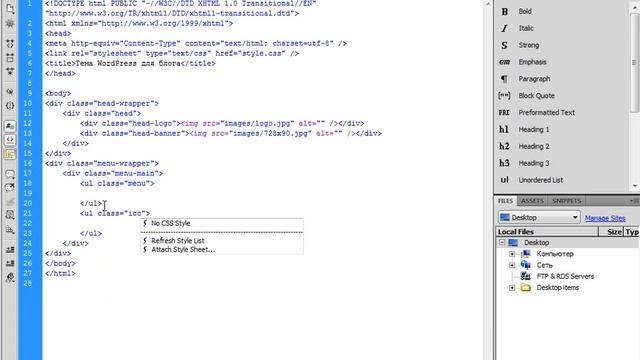640x360 pixels.
Task: Click the Collapse Selection icon
Action: tap(10, 58)
